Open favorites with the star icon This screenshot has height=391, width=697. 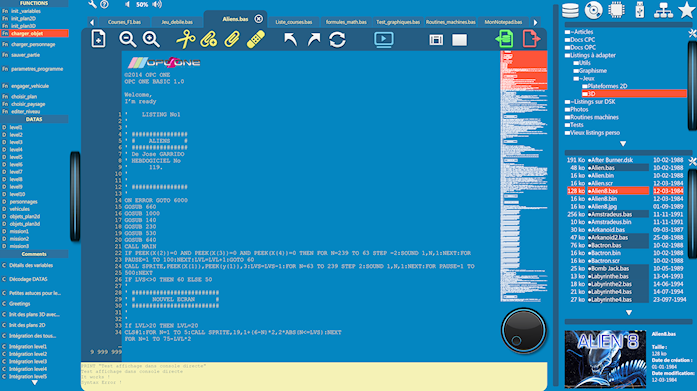tap(687, 10)
